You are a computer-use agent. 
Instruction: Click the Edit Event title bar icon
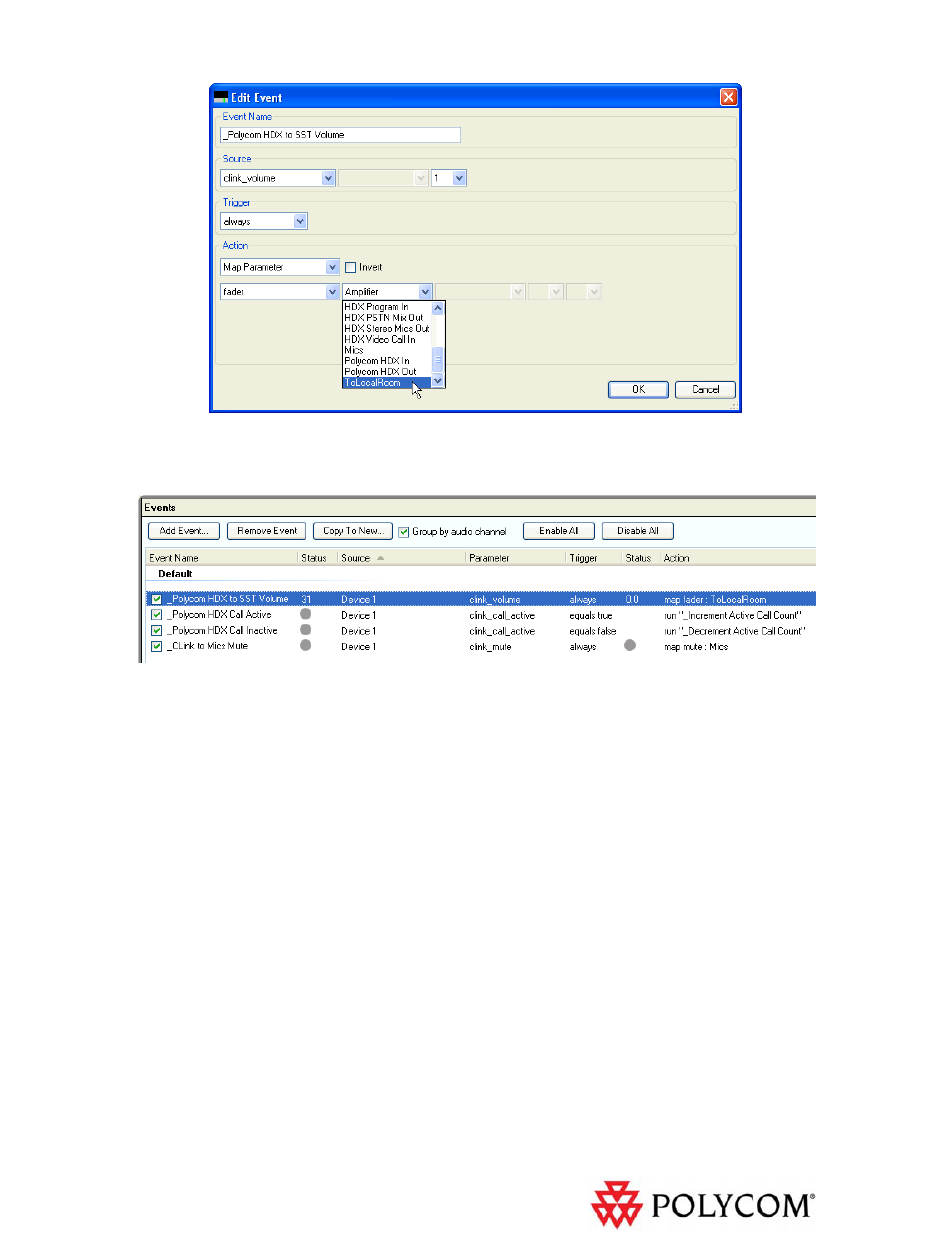[221, 97]
